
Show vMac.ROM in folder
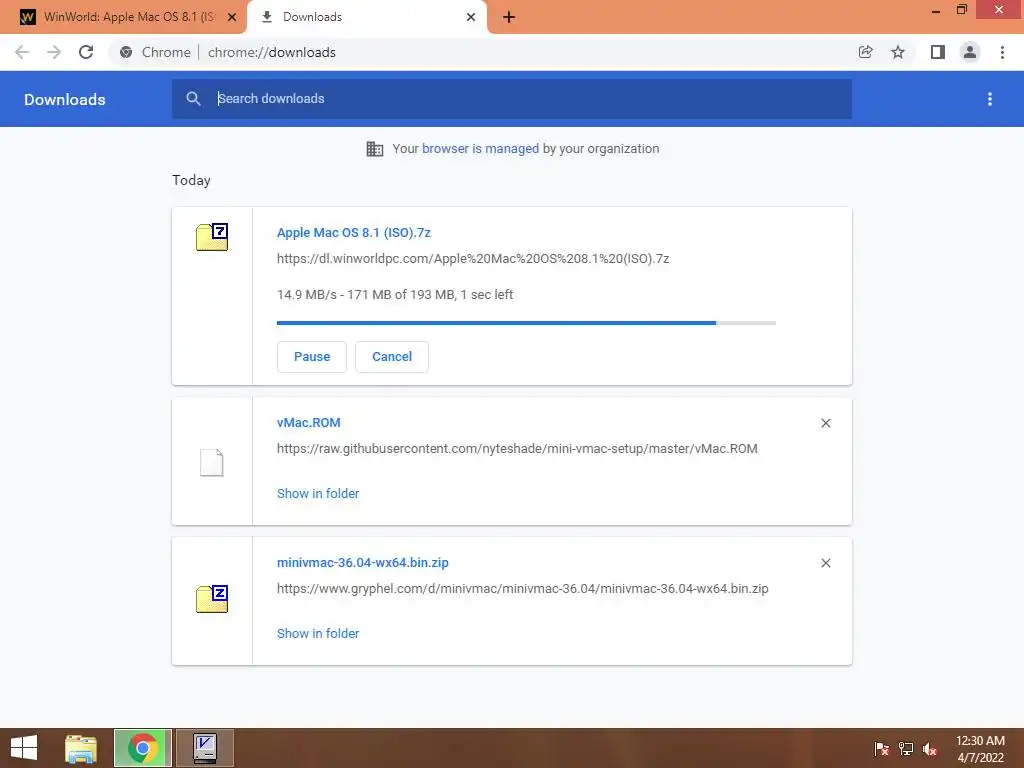click(318, 494)
